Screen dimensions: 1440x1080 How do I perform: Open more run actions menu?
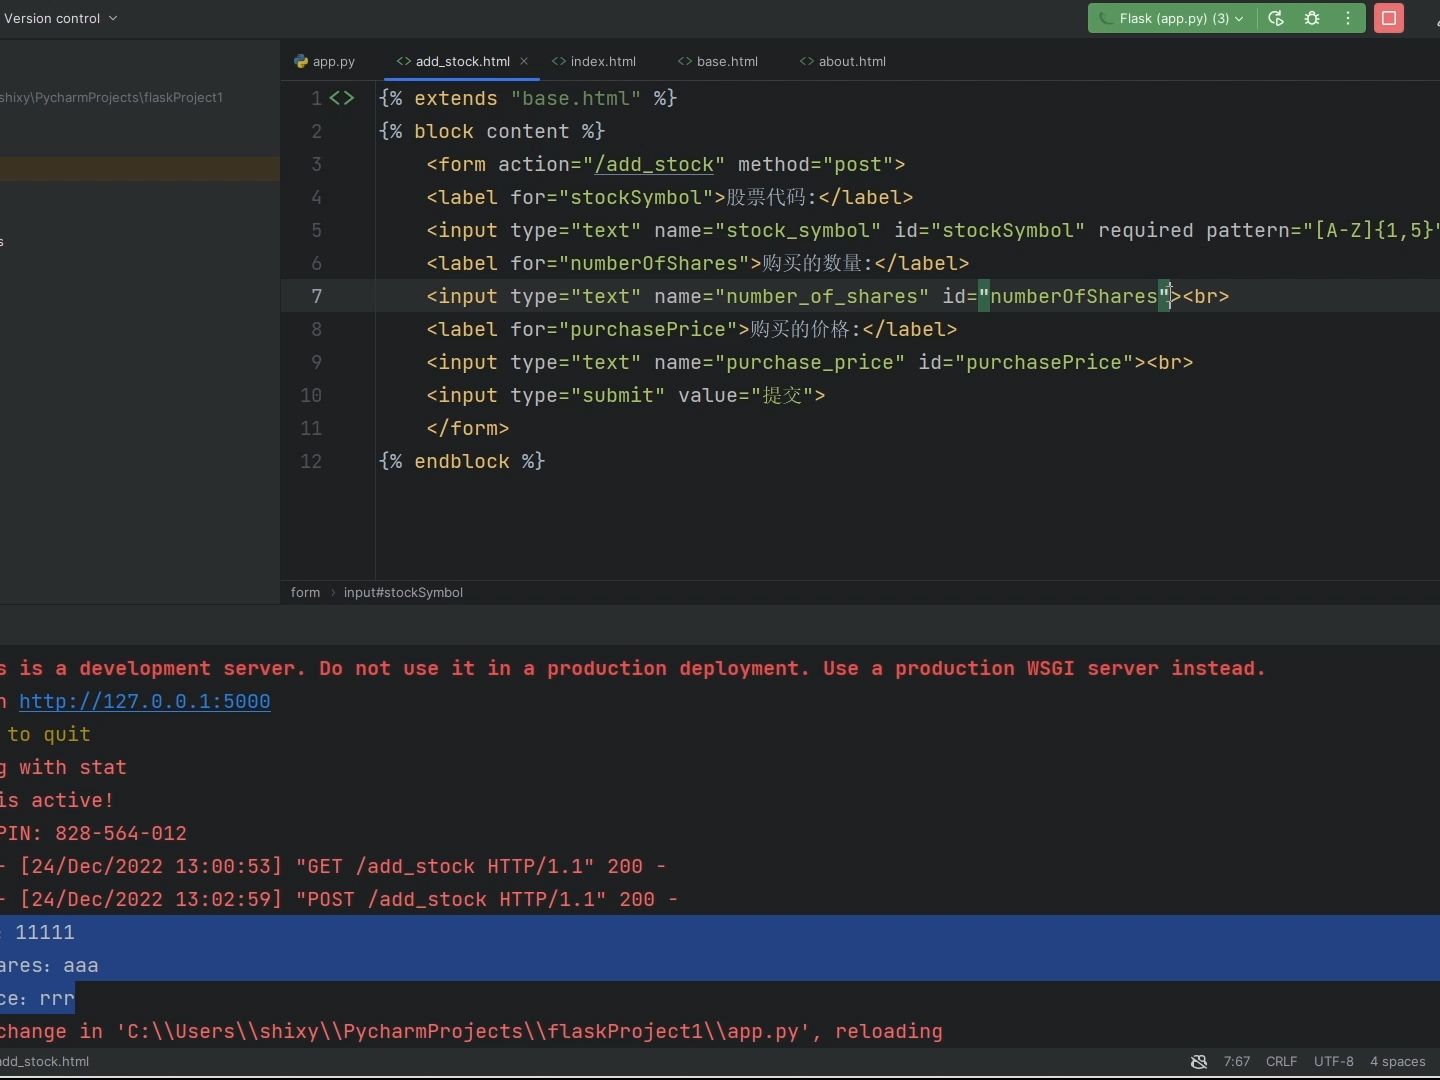(1348, 18)
